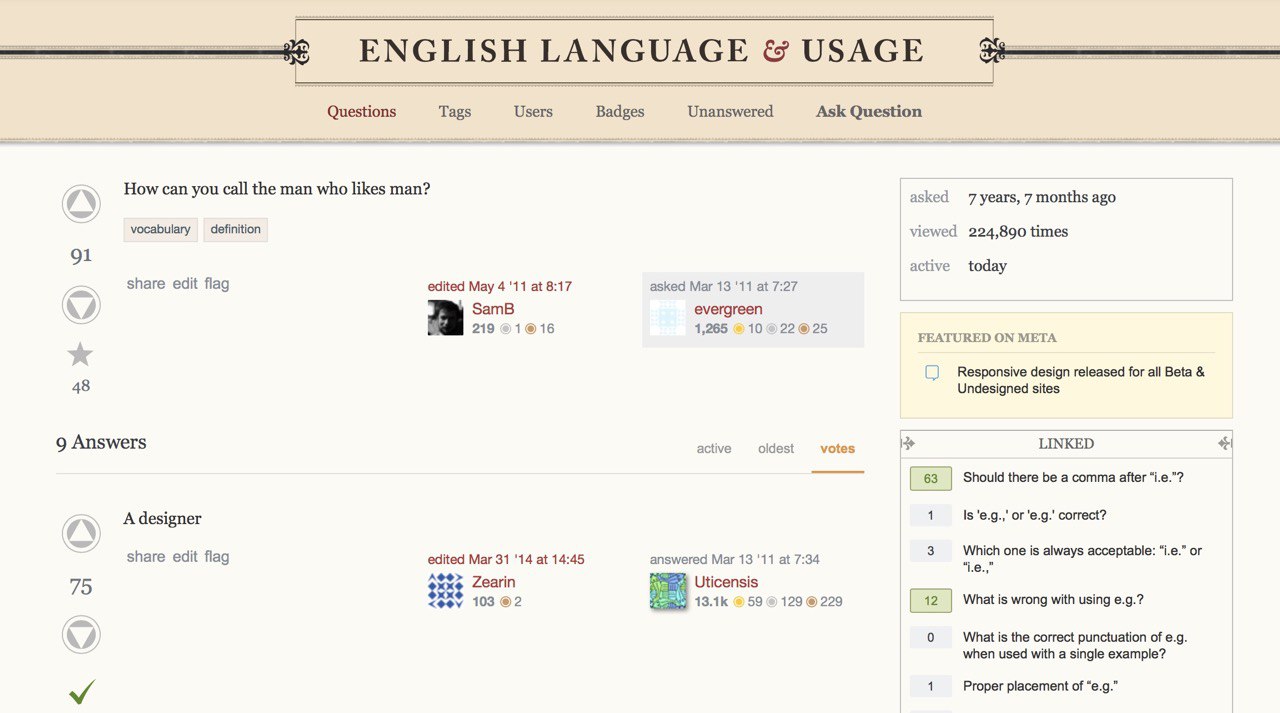
Task: Click the green accepted-answer checkmark
Action: pyautogui.click(x=82, y=691)
